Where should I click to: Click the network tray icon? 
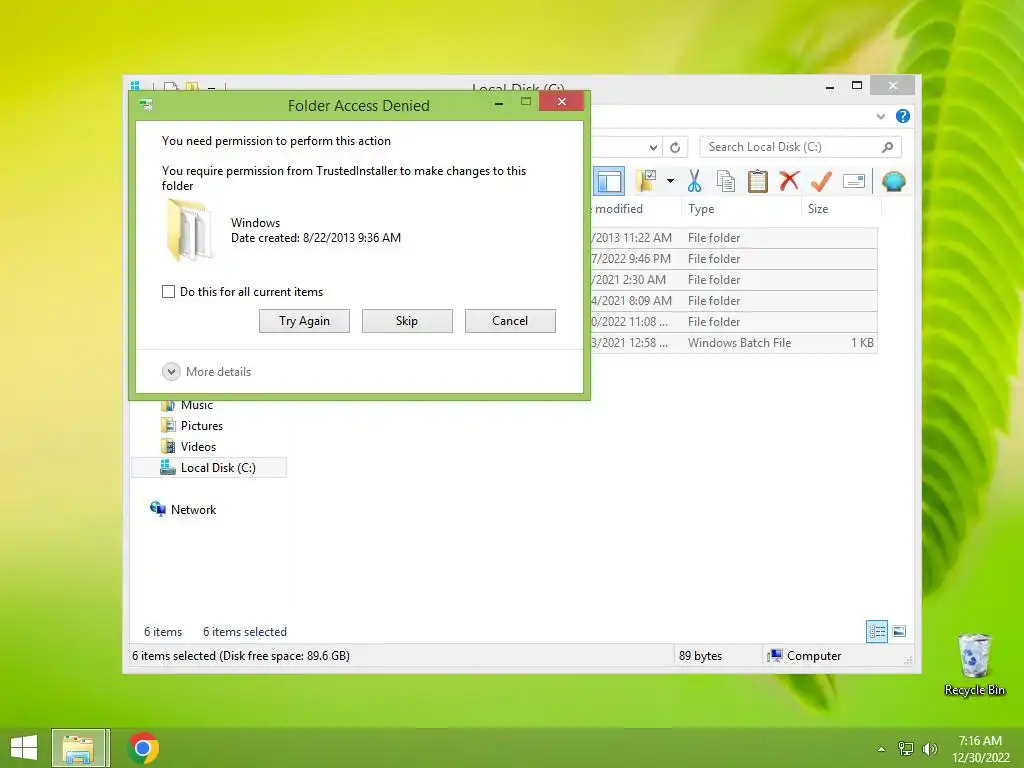point(906,748)
